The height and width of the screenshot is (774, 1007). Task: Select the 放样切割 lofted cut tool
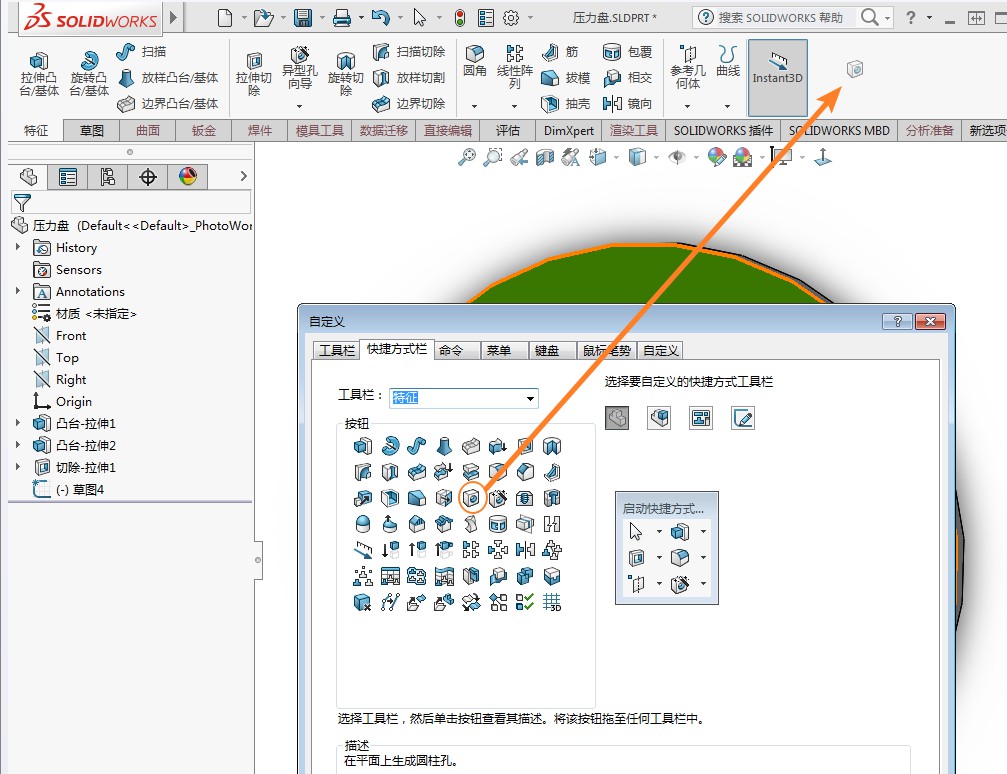pyautogui.click(x=408, y=78)
